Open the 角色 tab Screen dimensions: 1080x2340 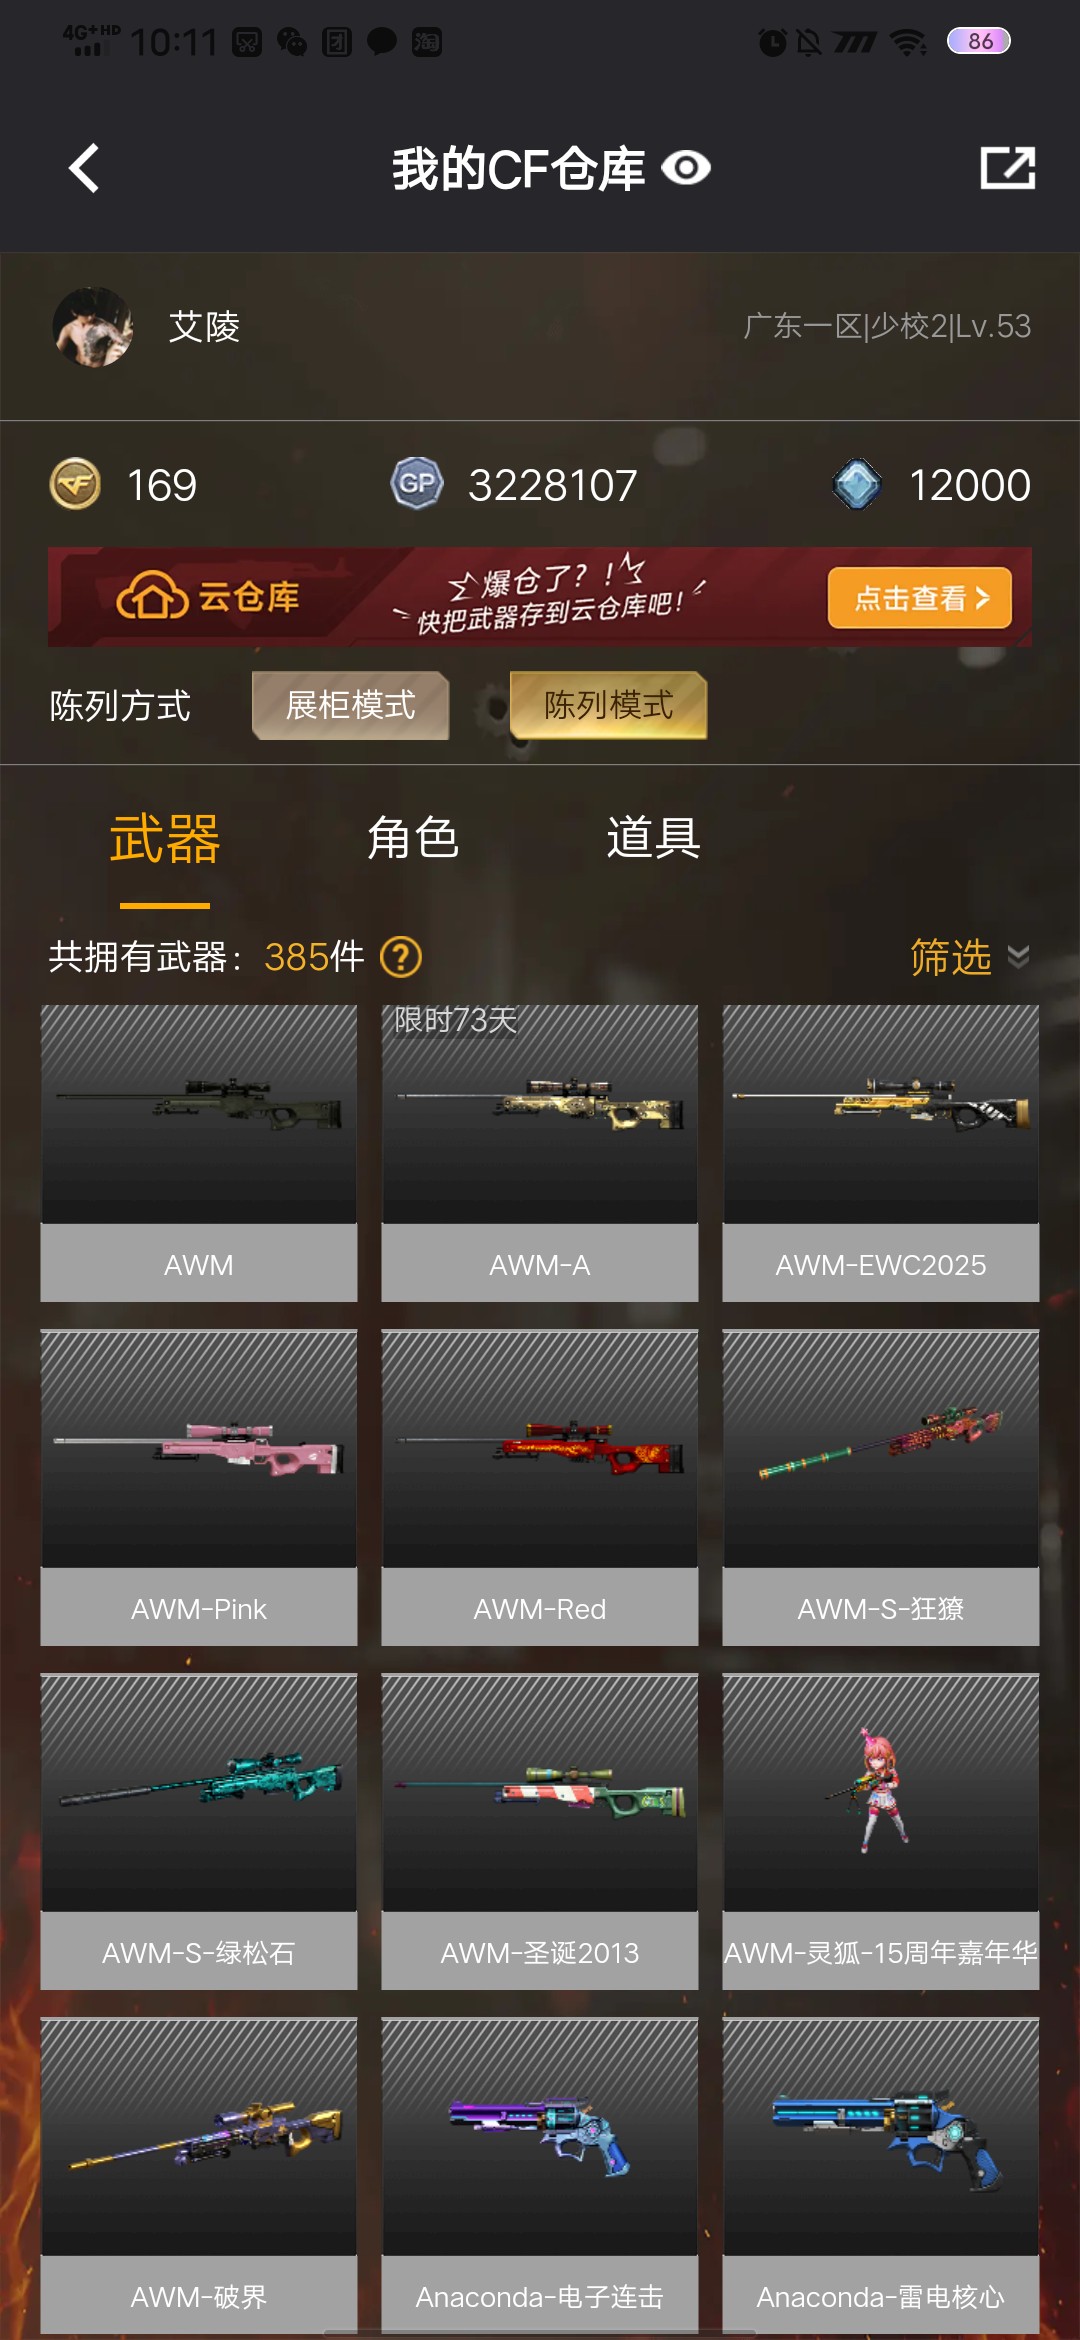(x=412, y=838)
